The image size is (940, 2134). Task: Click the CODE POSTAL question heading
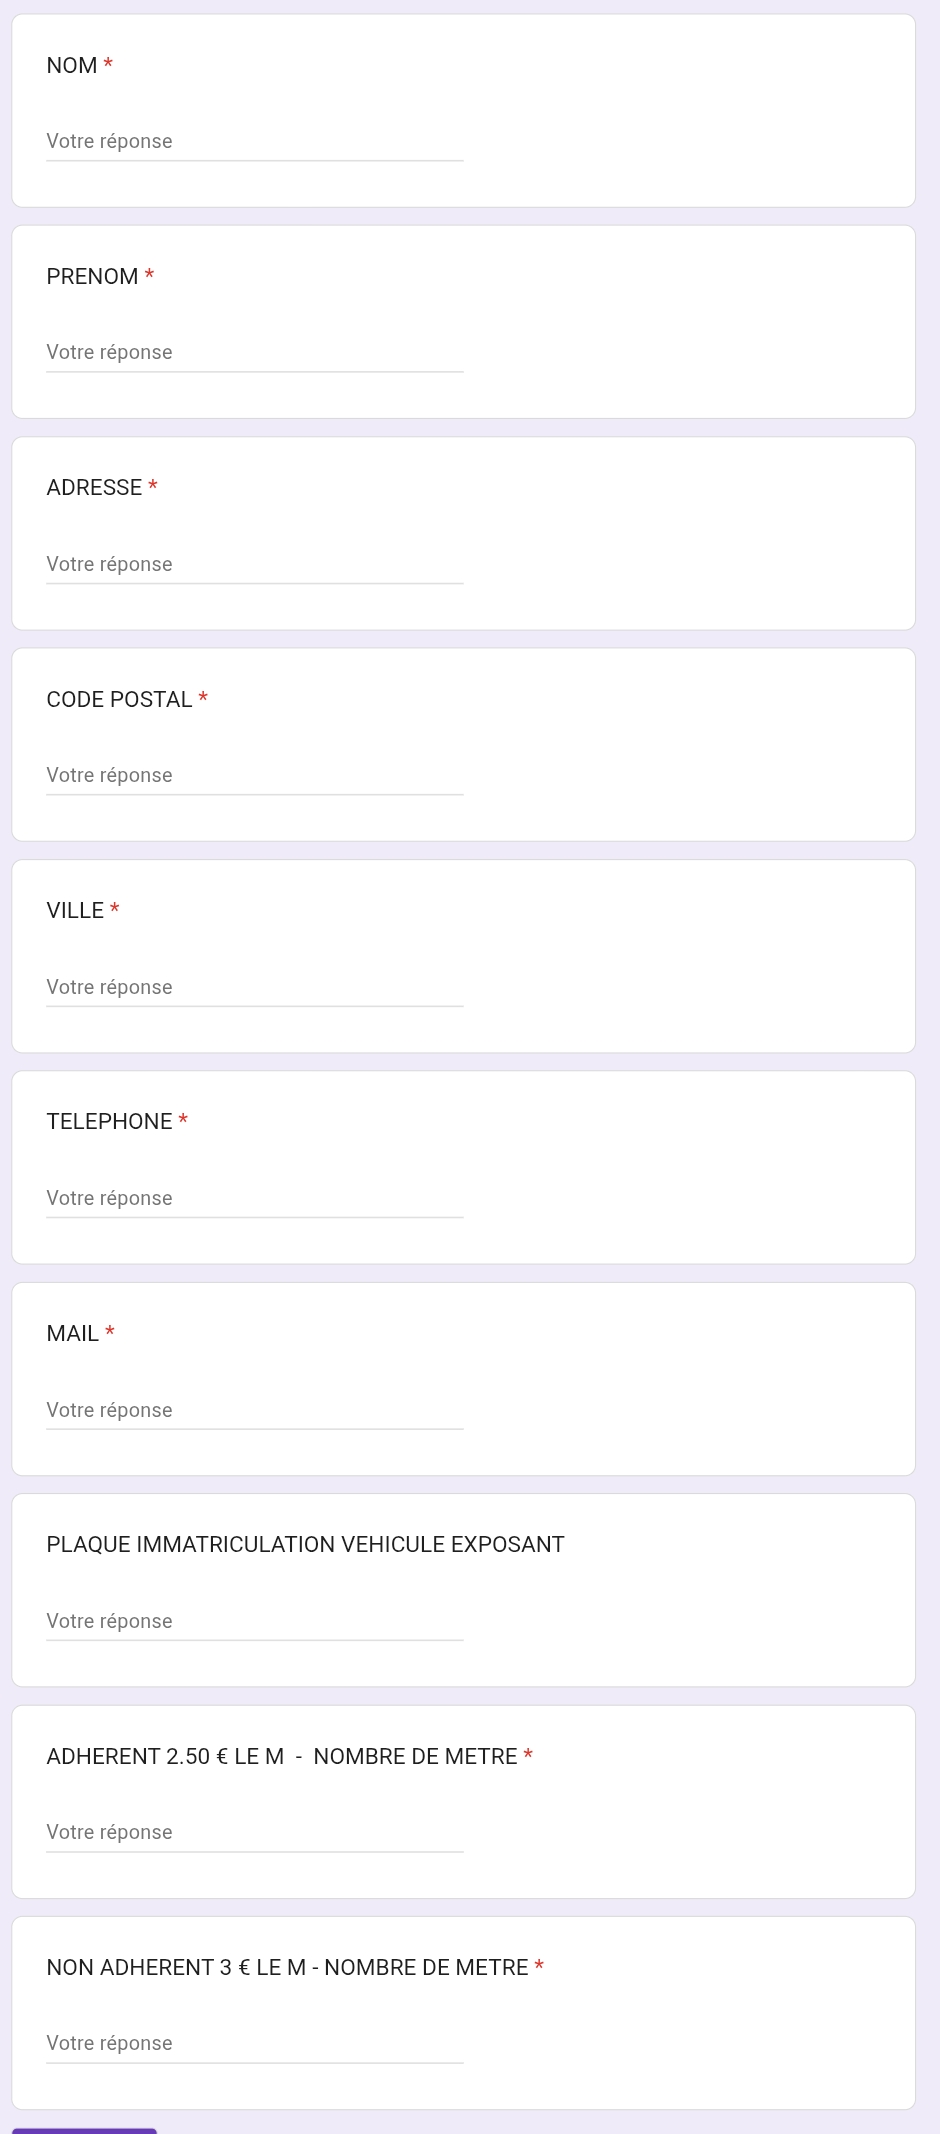[x=119, y=700]
